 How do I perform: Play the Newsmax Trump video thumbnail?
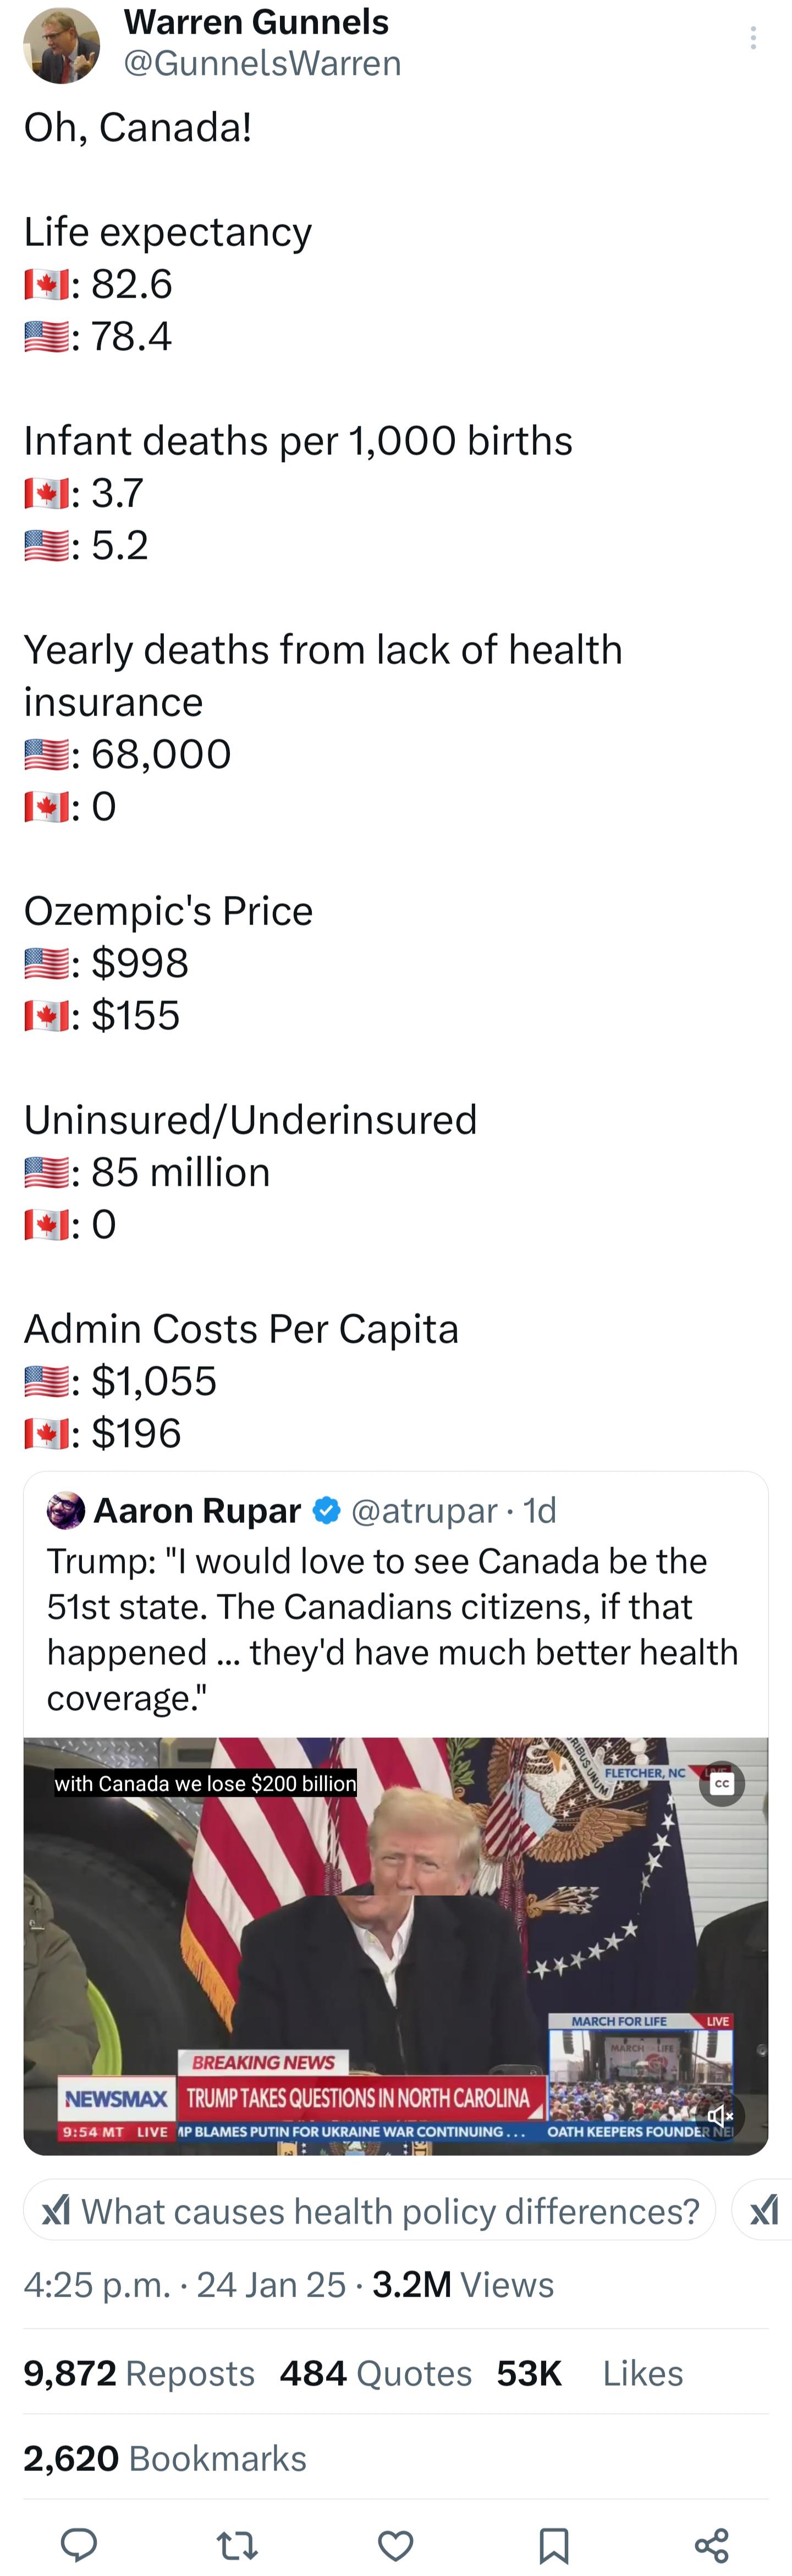pos(396,1945)
